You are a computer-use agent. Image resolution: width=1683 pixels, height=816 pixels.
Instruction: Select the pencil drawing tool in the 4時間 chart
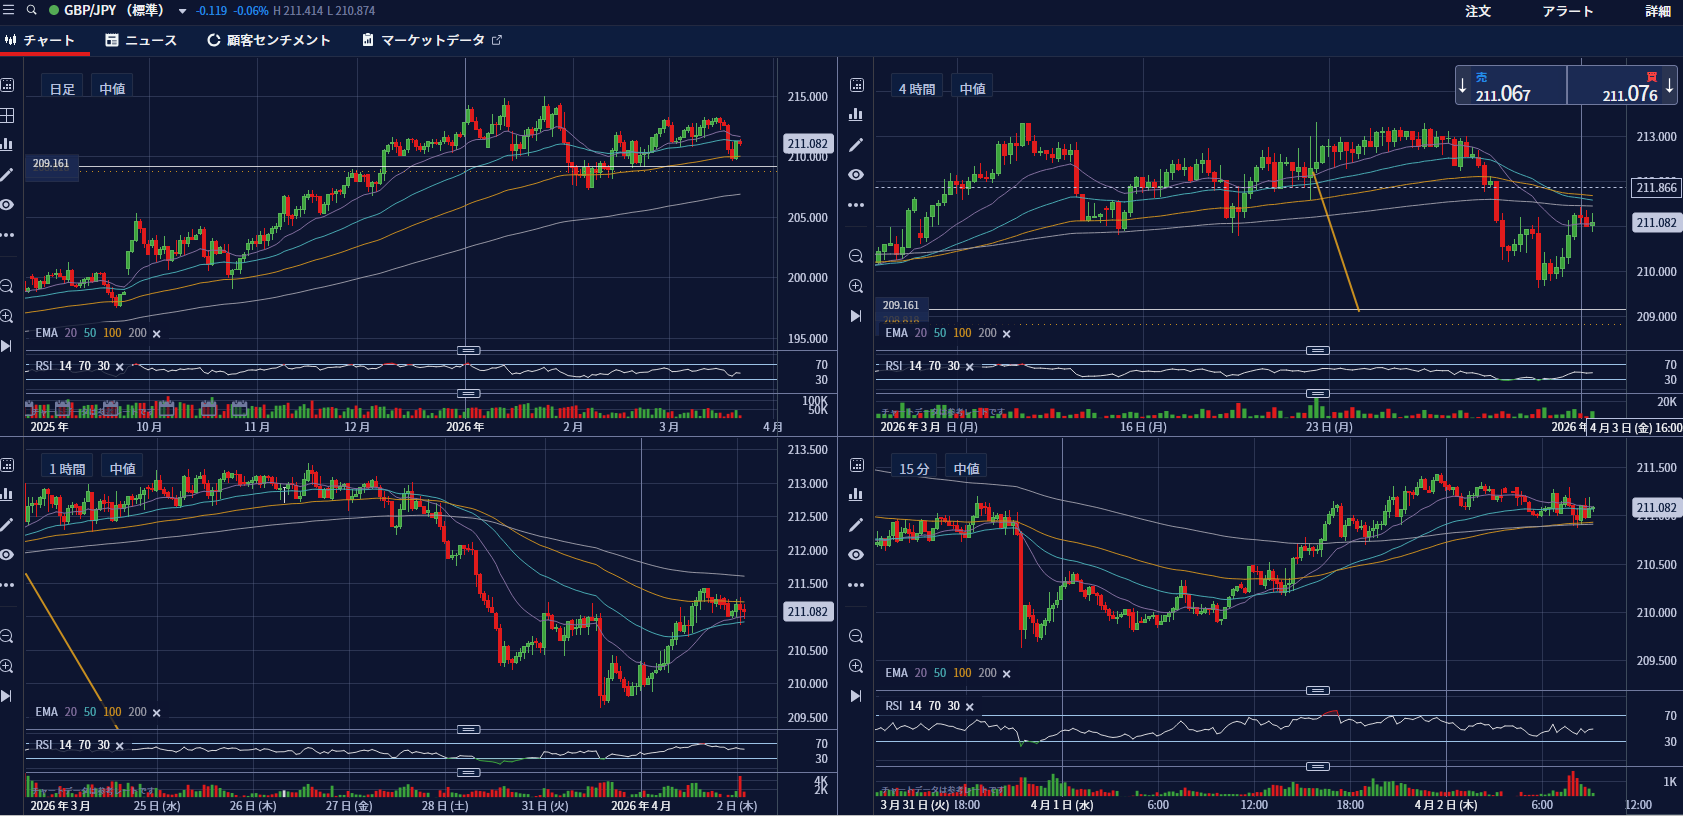(856, 145)
